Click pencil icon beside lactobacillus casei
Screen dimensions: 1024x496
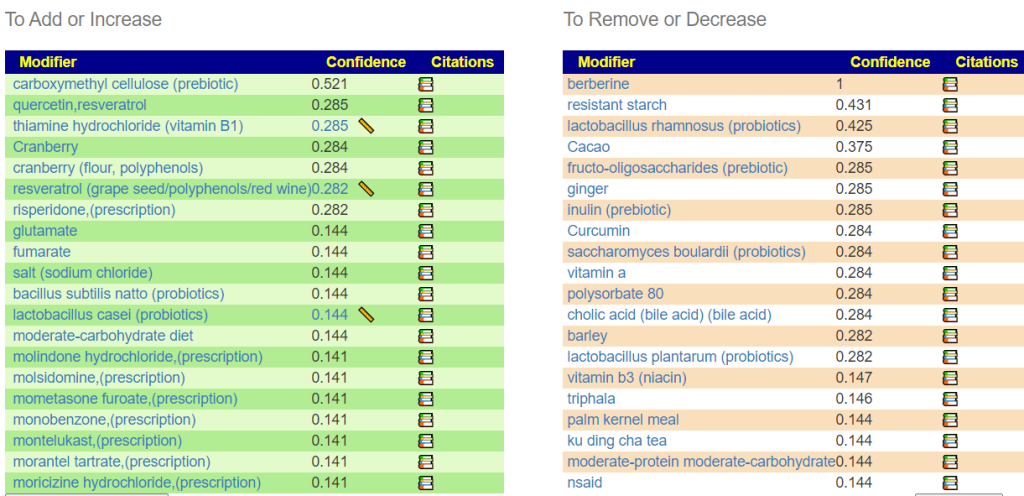tap(366, 315)
